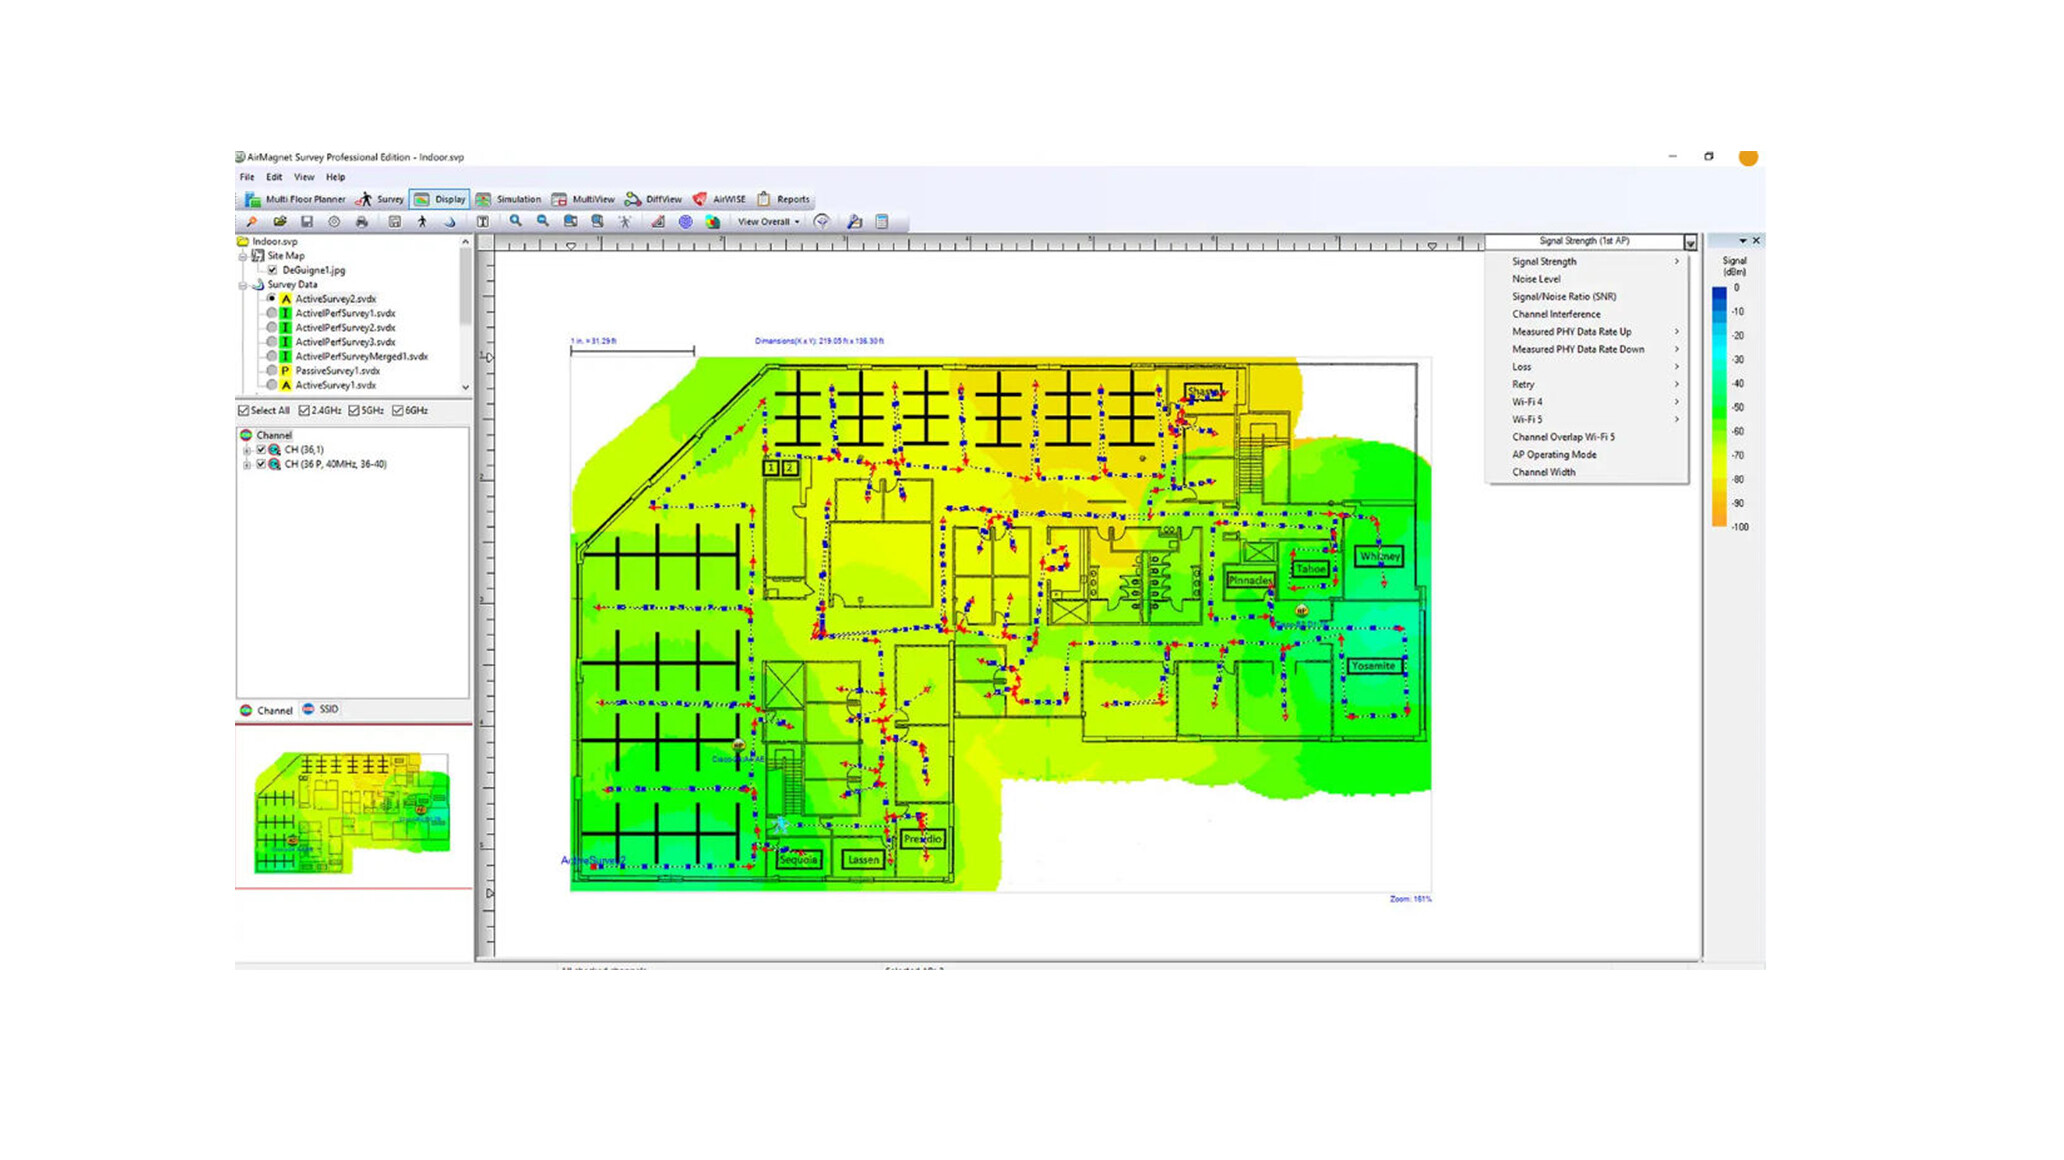Screen dimensions: 2064x1160
Task: Open the AirWISE view
Action: 719,199
